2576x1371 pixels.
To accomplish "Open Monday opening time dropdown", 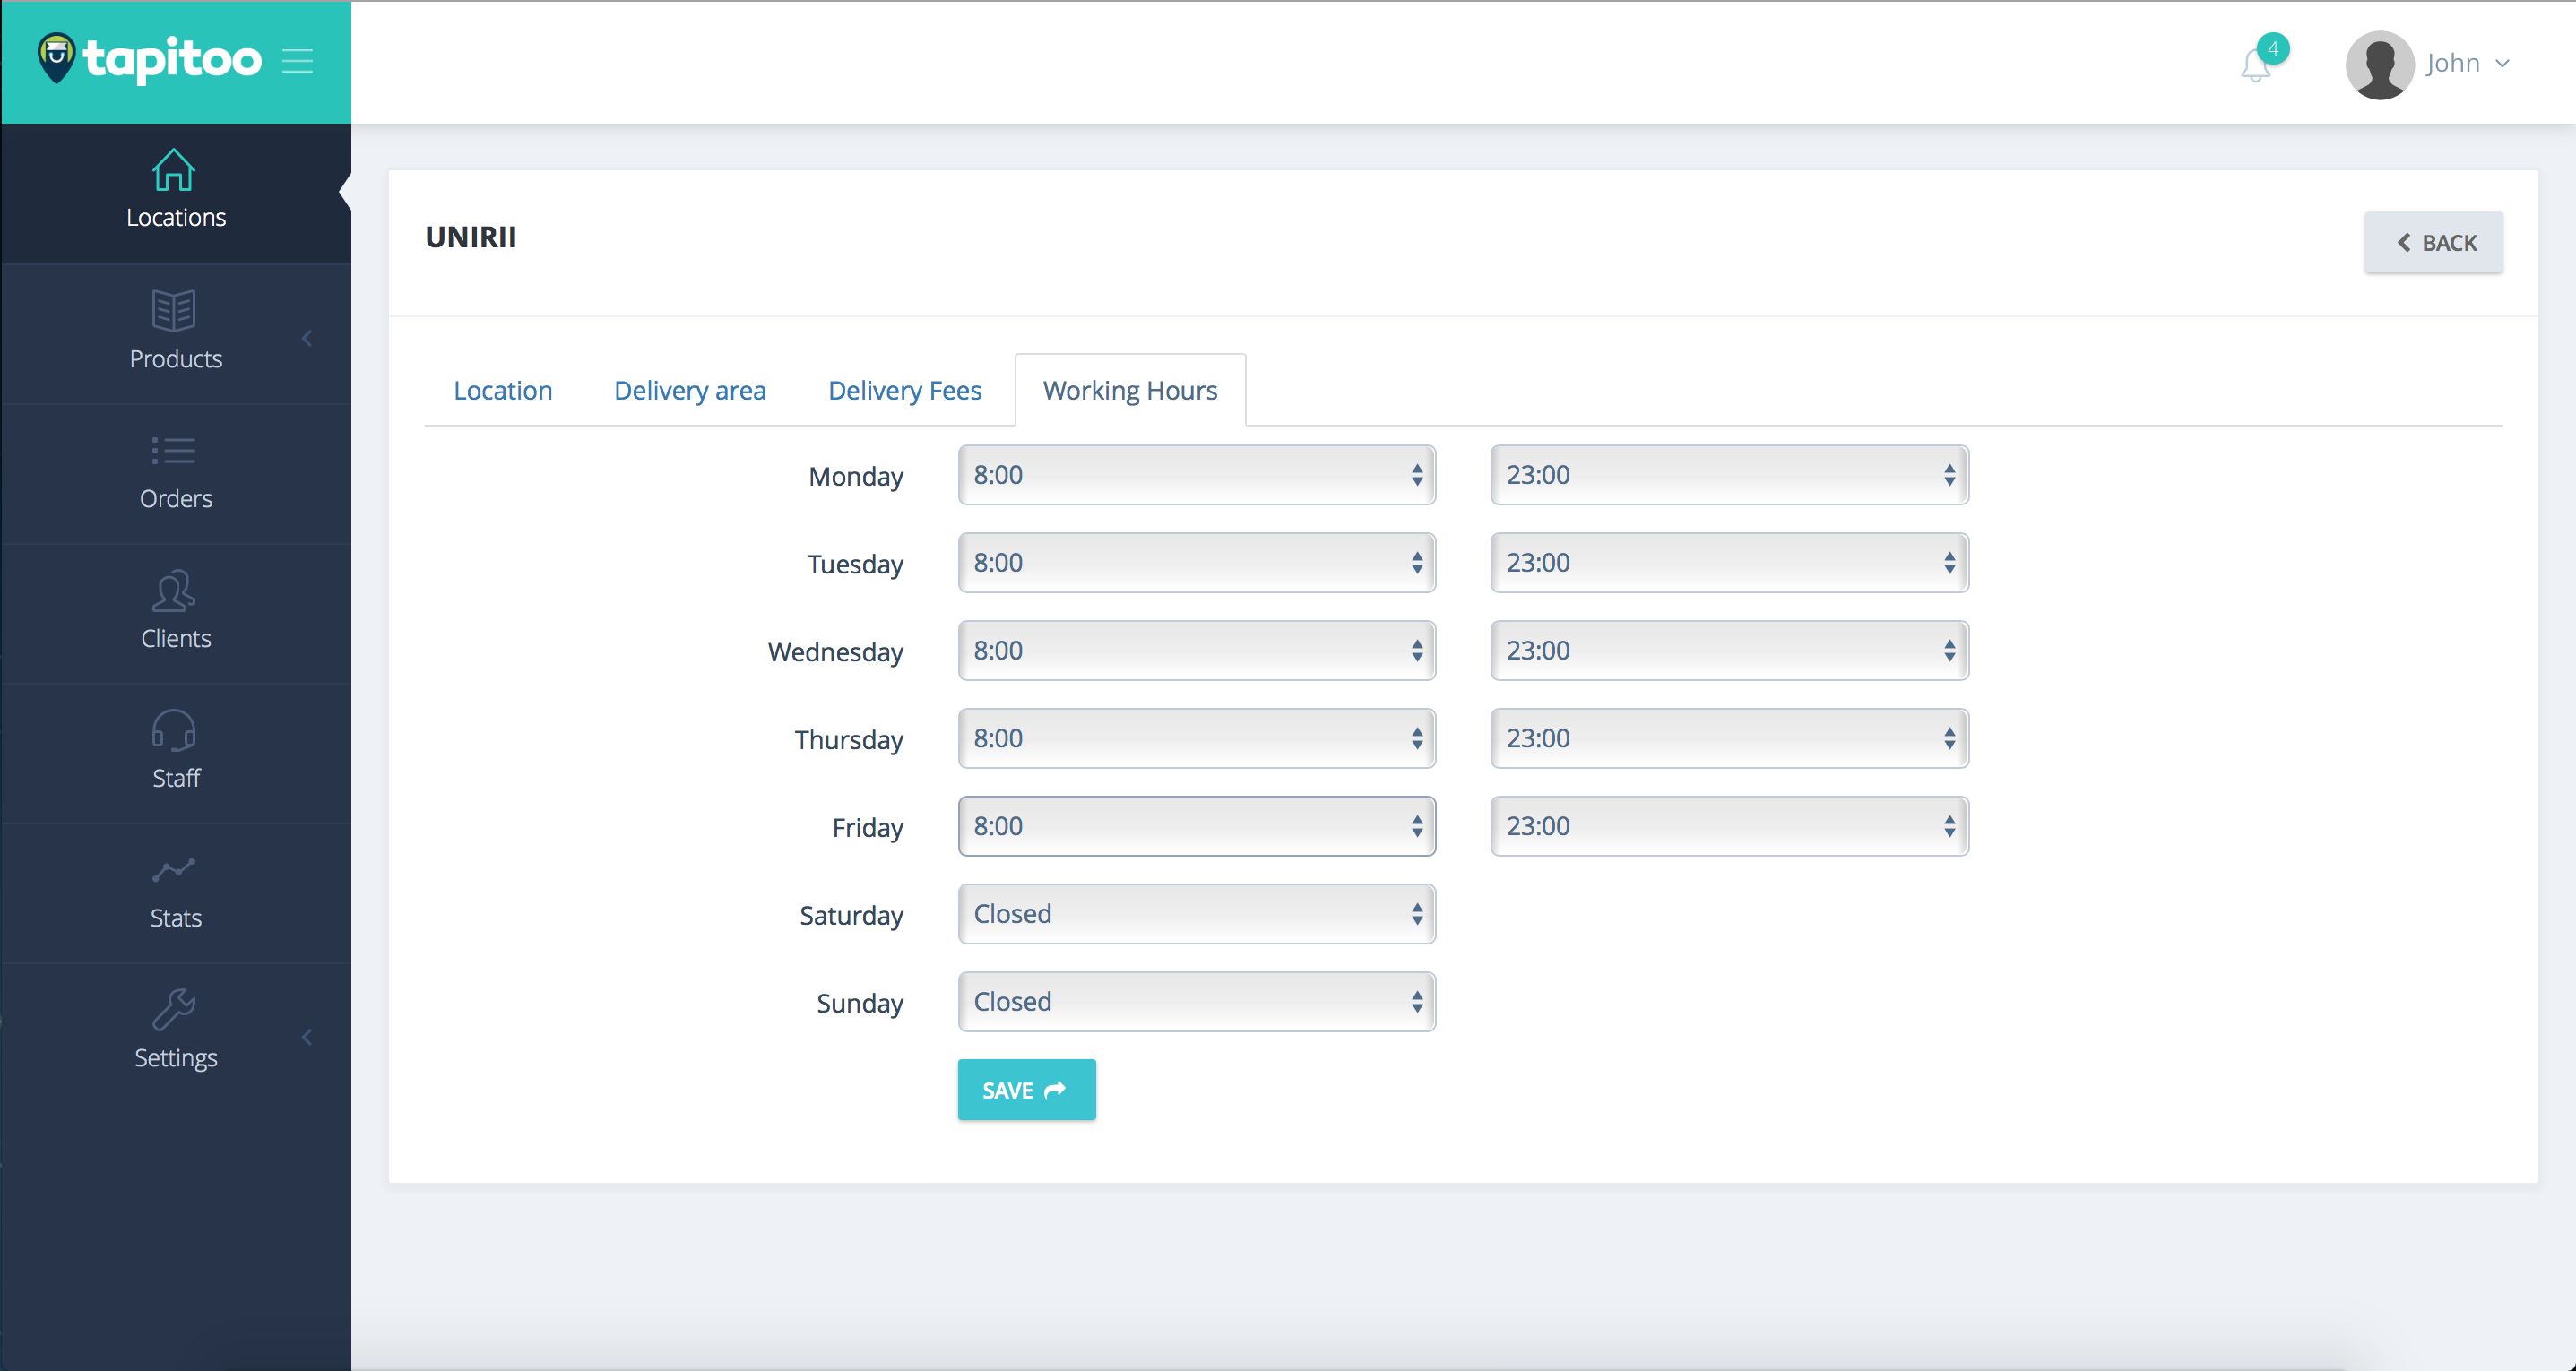I will tap(1196, 475).
